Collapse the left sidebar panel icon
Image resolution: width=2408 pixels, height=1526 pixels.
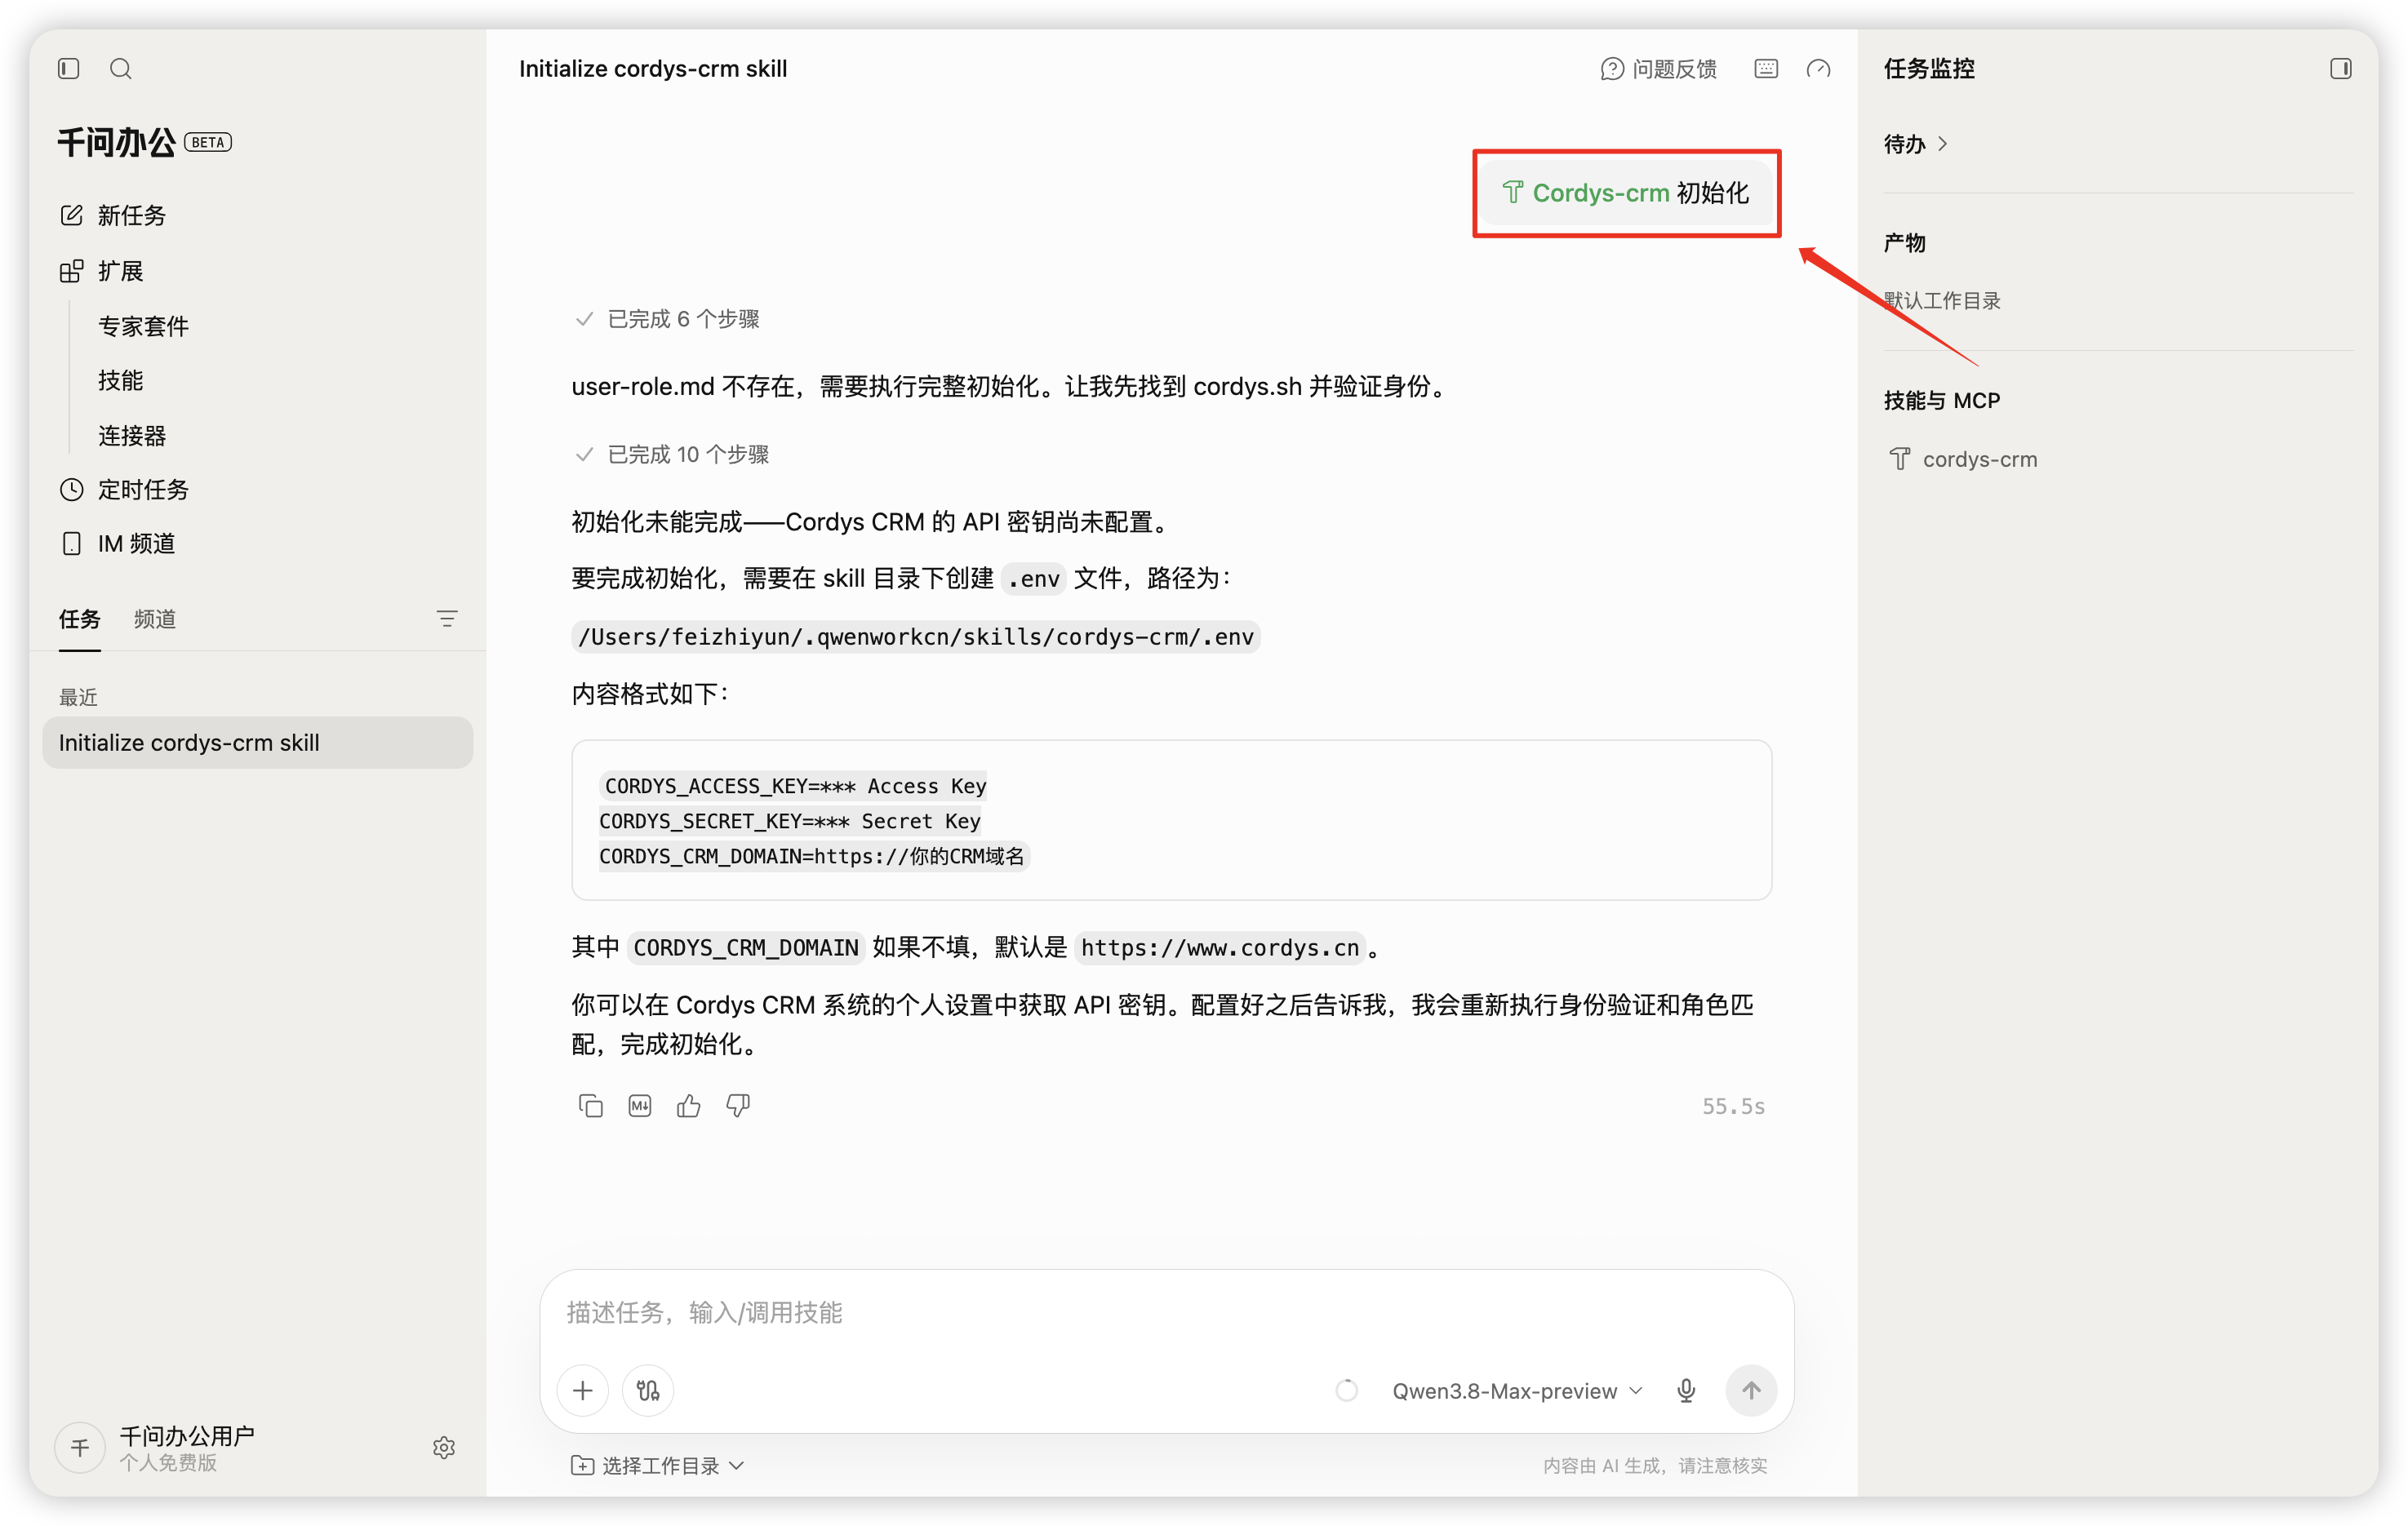point(69,68)
